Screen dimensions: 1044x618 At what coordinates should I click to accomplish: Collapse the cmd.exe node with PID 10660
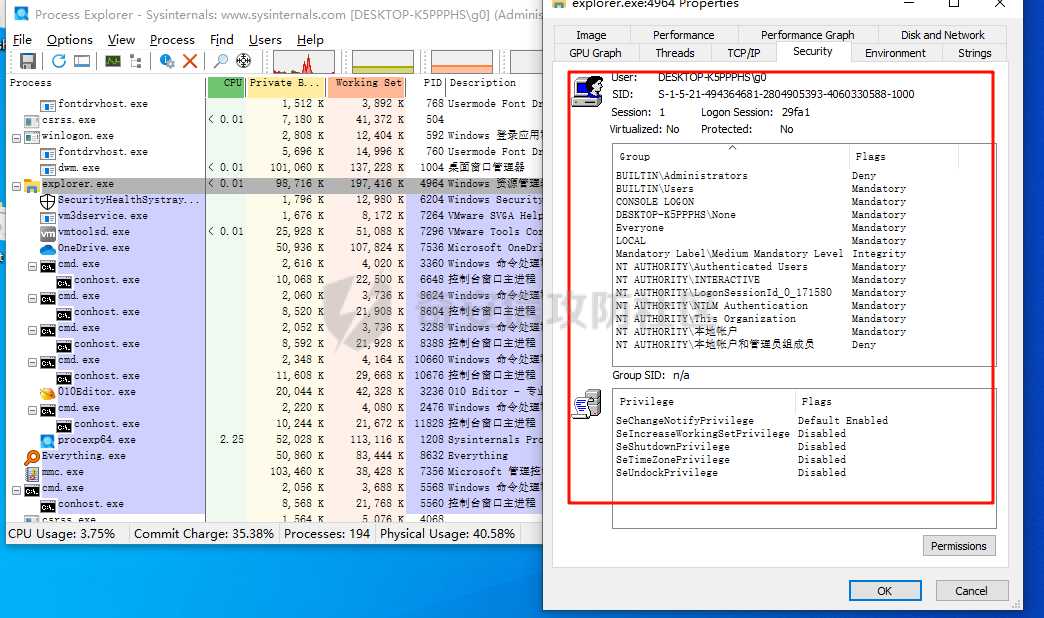point(32,362)
